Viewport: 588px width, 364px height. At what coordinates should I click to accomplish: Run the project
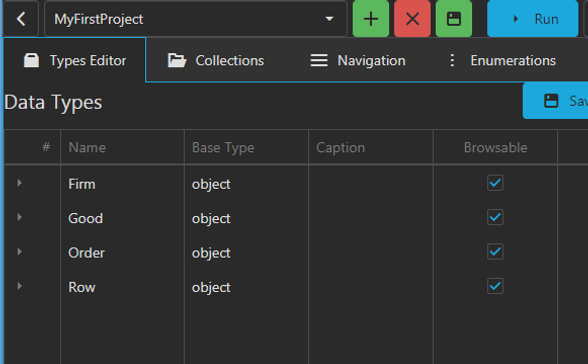[532, 19]
